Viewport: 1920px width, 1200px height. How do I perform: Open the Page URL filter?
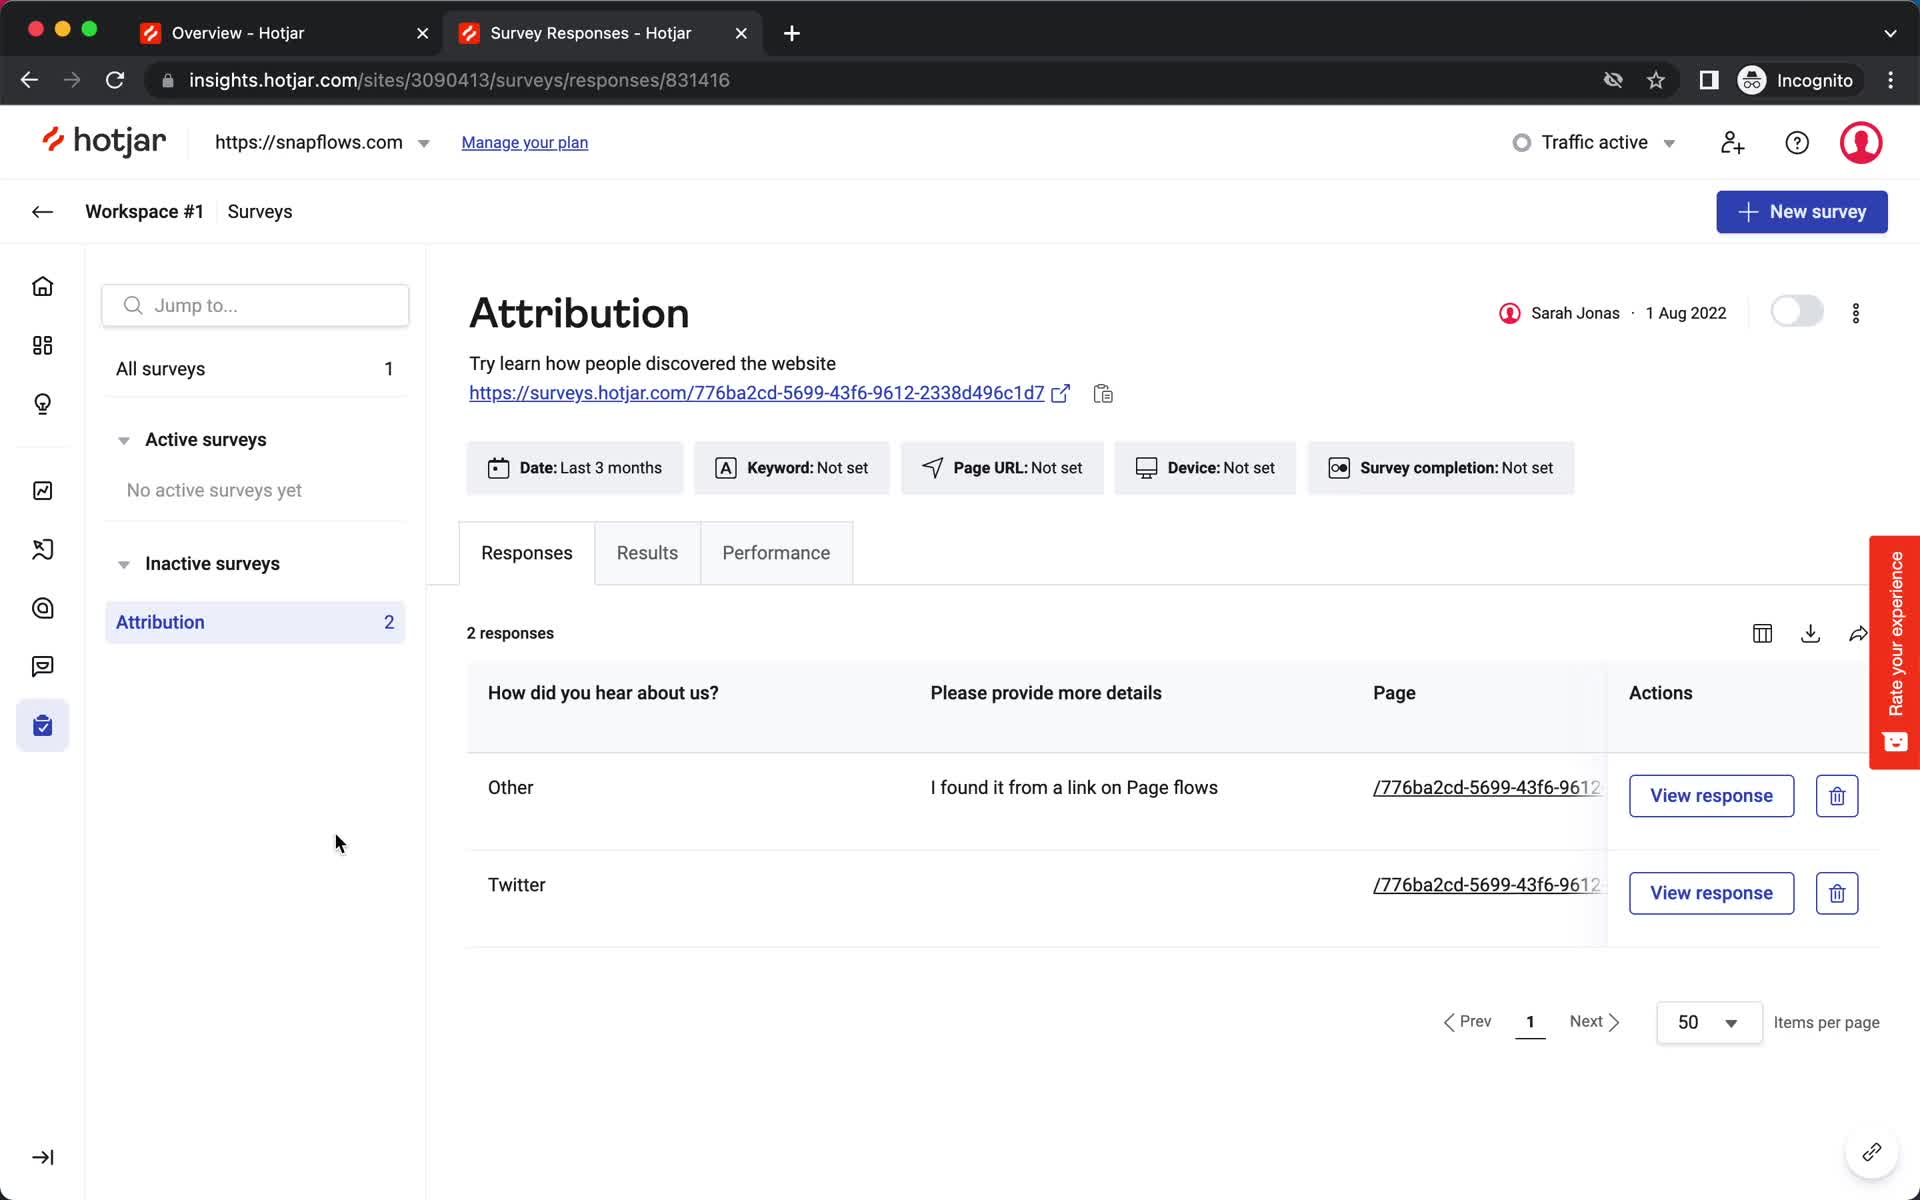coord(1002,468)
